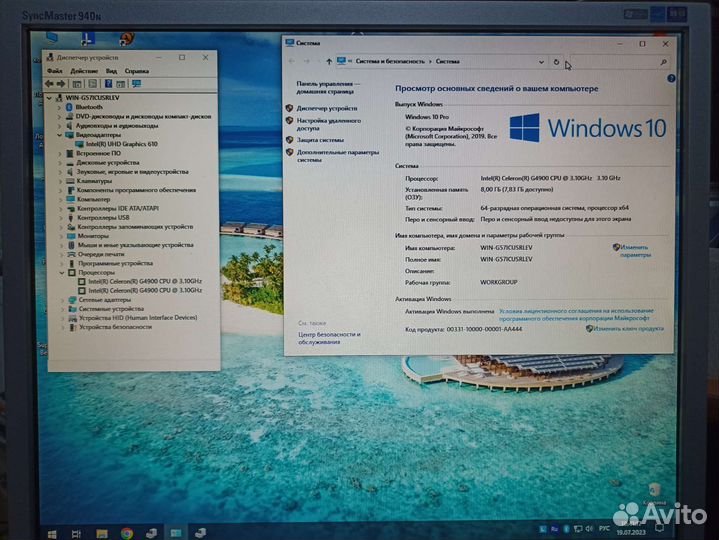This screenshot has width=719, height=540.
Task: Select Очереди печати tree item
Action: pyautogui.click(x=101, y=254)
